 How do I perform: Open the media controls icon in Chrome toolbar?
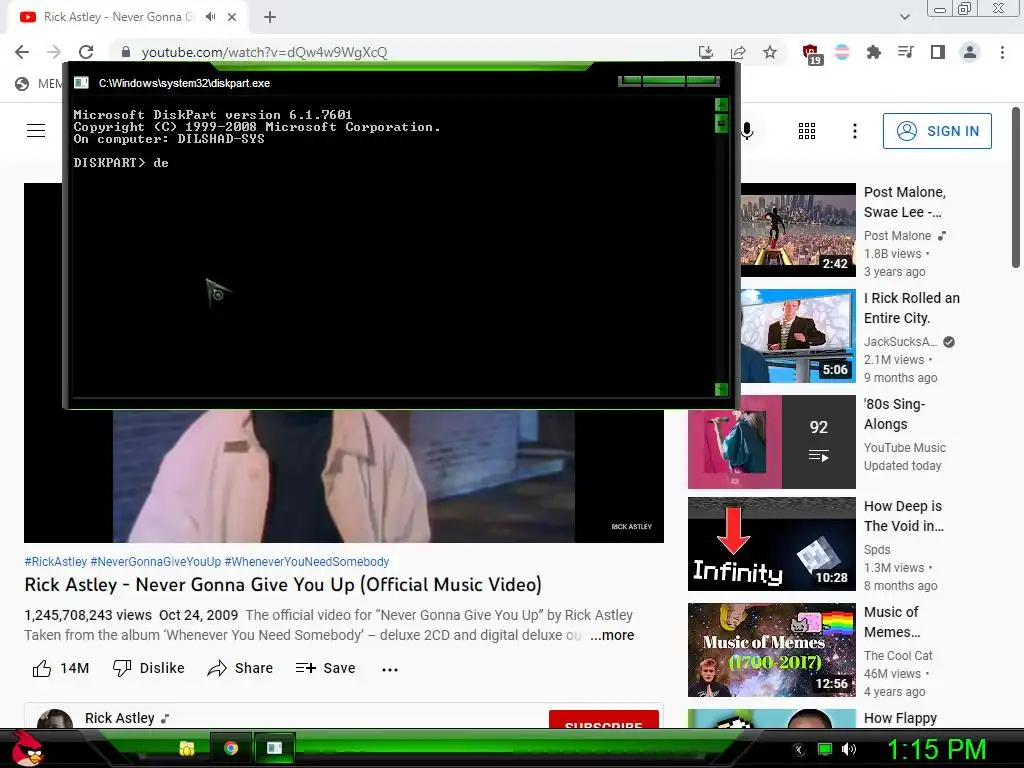[905, 52]
